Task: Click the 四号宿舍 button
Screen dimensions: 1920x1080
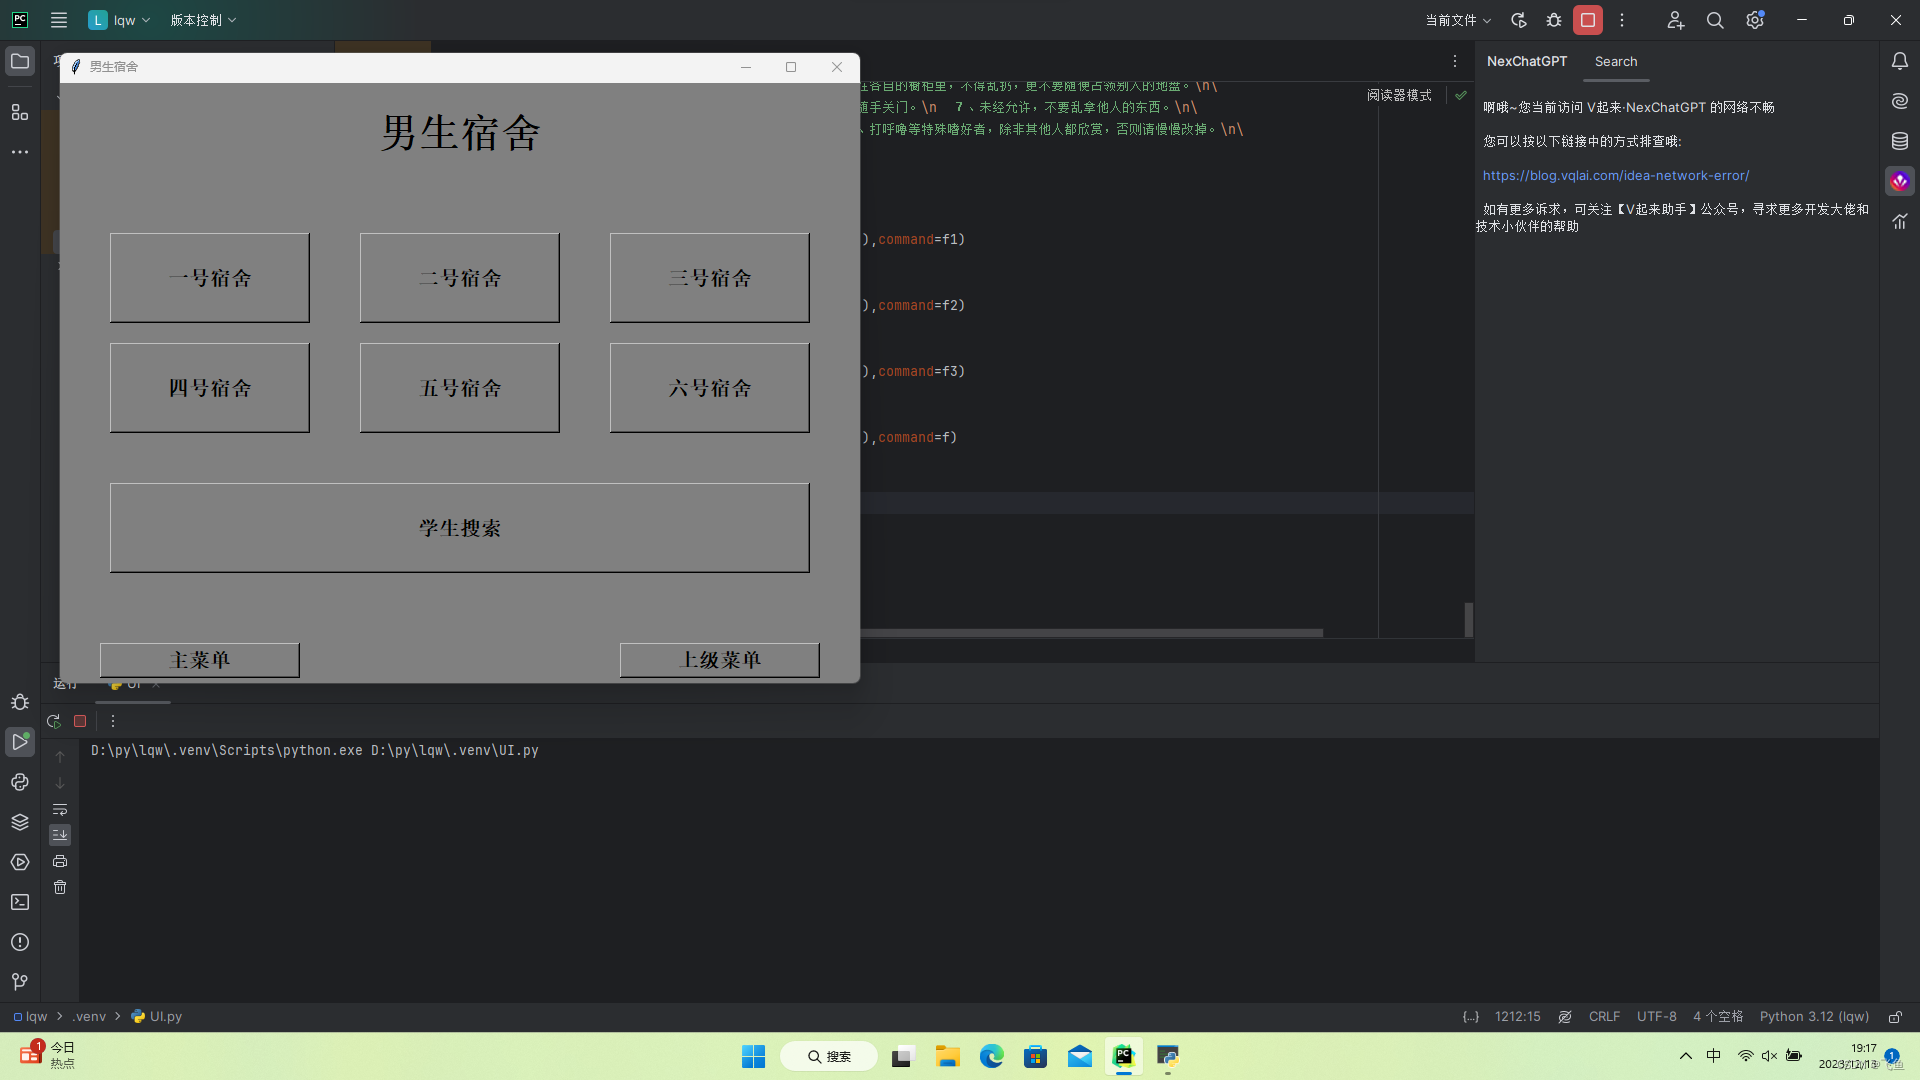Action: coord(210,388)
